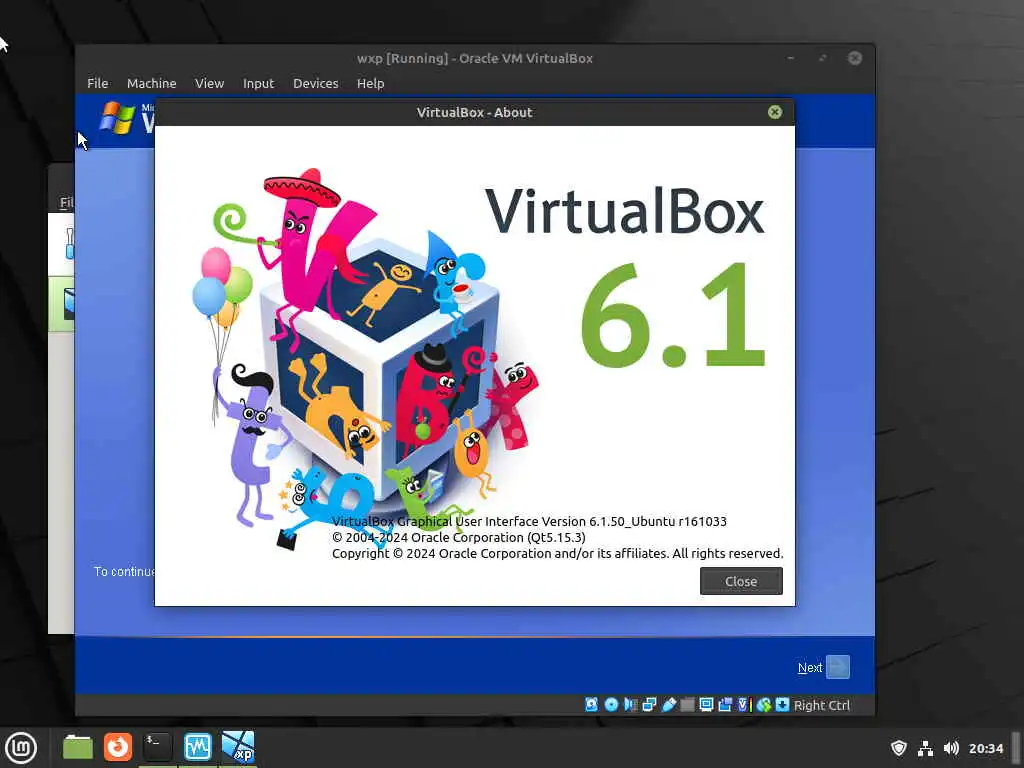Open the volume control tray icon

[951, 748]
